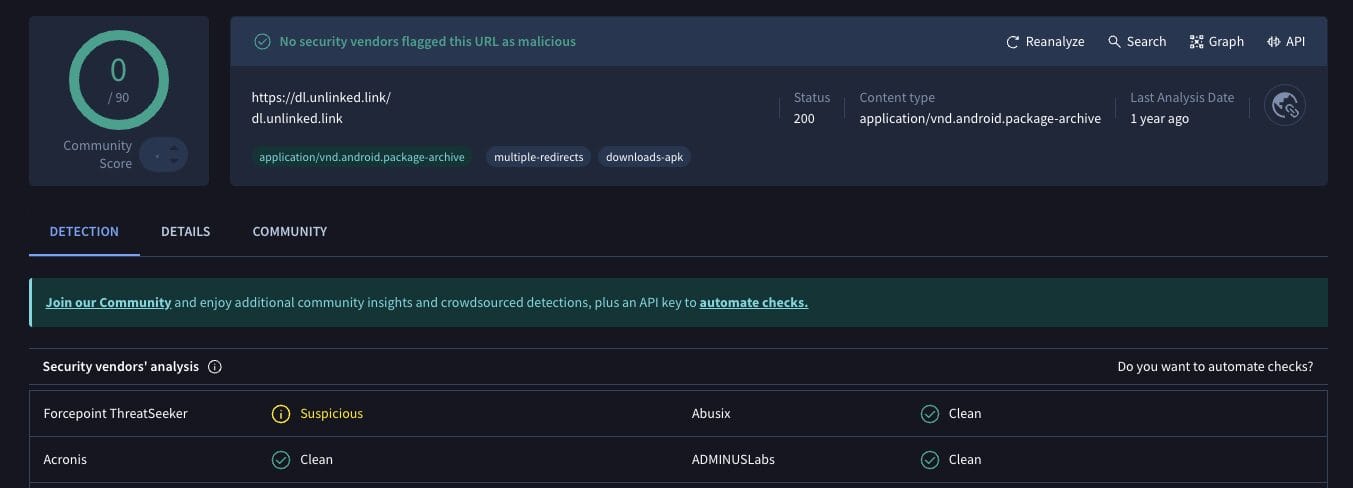Switch to the DETAILS tab
Viewport: 1353px width, 488px height.
point(185,231)
